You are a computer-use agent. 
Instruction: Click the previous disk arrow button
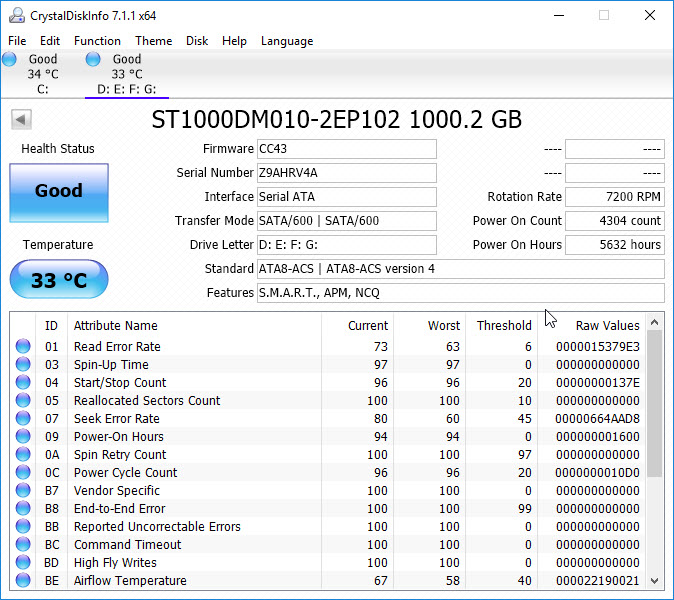[21, 119]
